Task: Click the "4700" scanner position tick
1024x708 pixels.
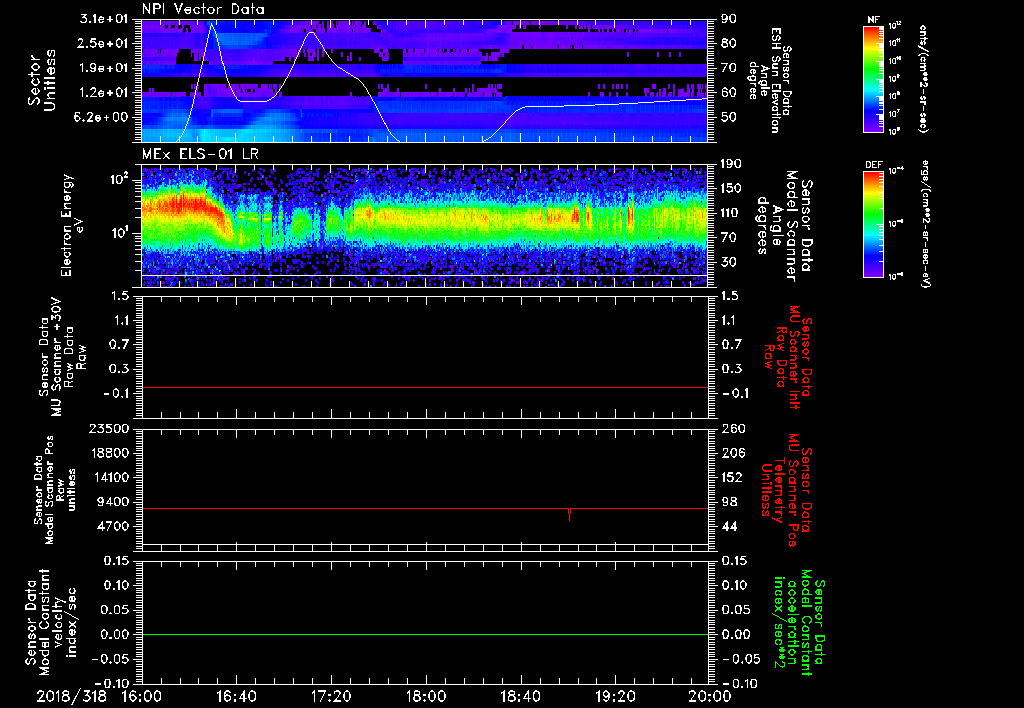Action: [114, 526]
